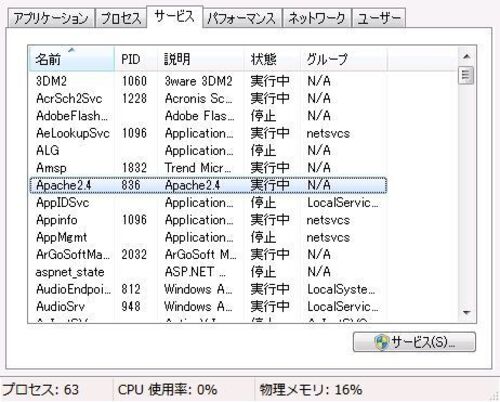Click the 3ware 3DM2 description
The width and height of the screenshot is (500, 402).
pyautogui.click(x=198, y=81)
